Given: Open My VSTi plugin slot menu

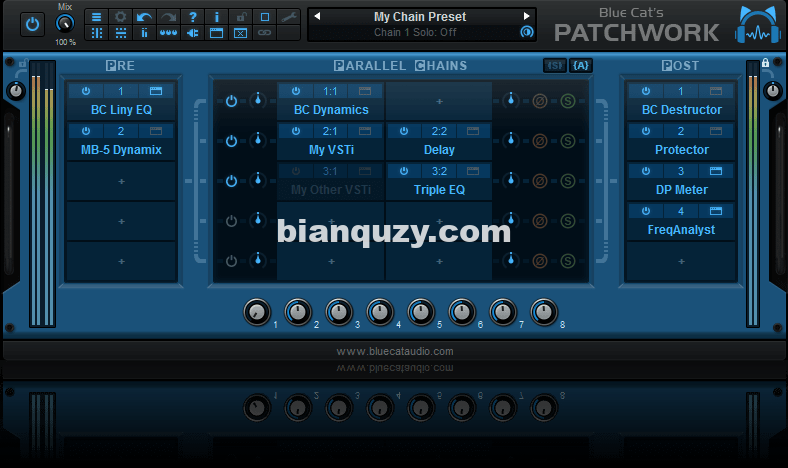Looking at the screenshot, I should tap(331, 150).
